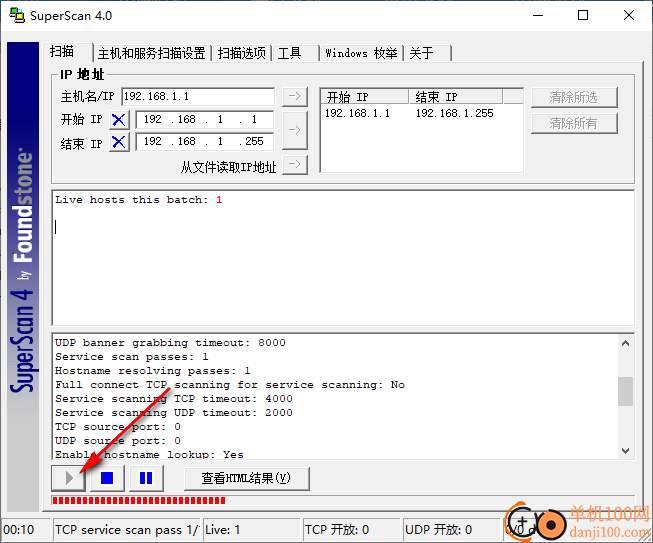
Task: Click the 'UDP banner grabbing timeout: 8000' line
Action: (170, 343)
